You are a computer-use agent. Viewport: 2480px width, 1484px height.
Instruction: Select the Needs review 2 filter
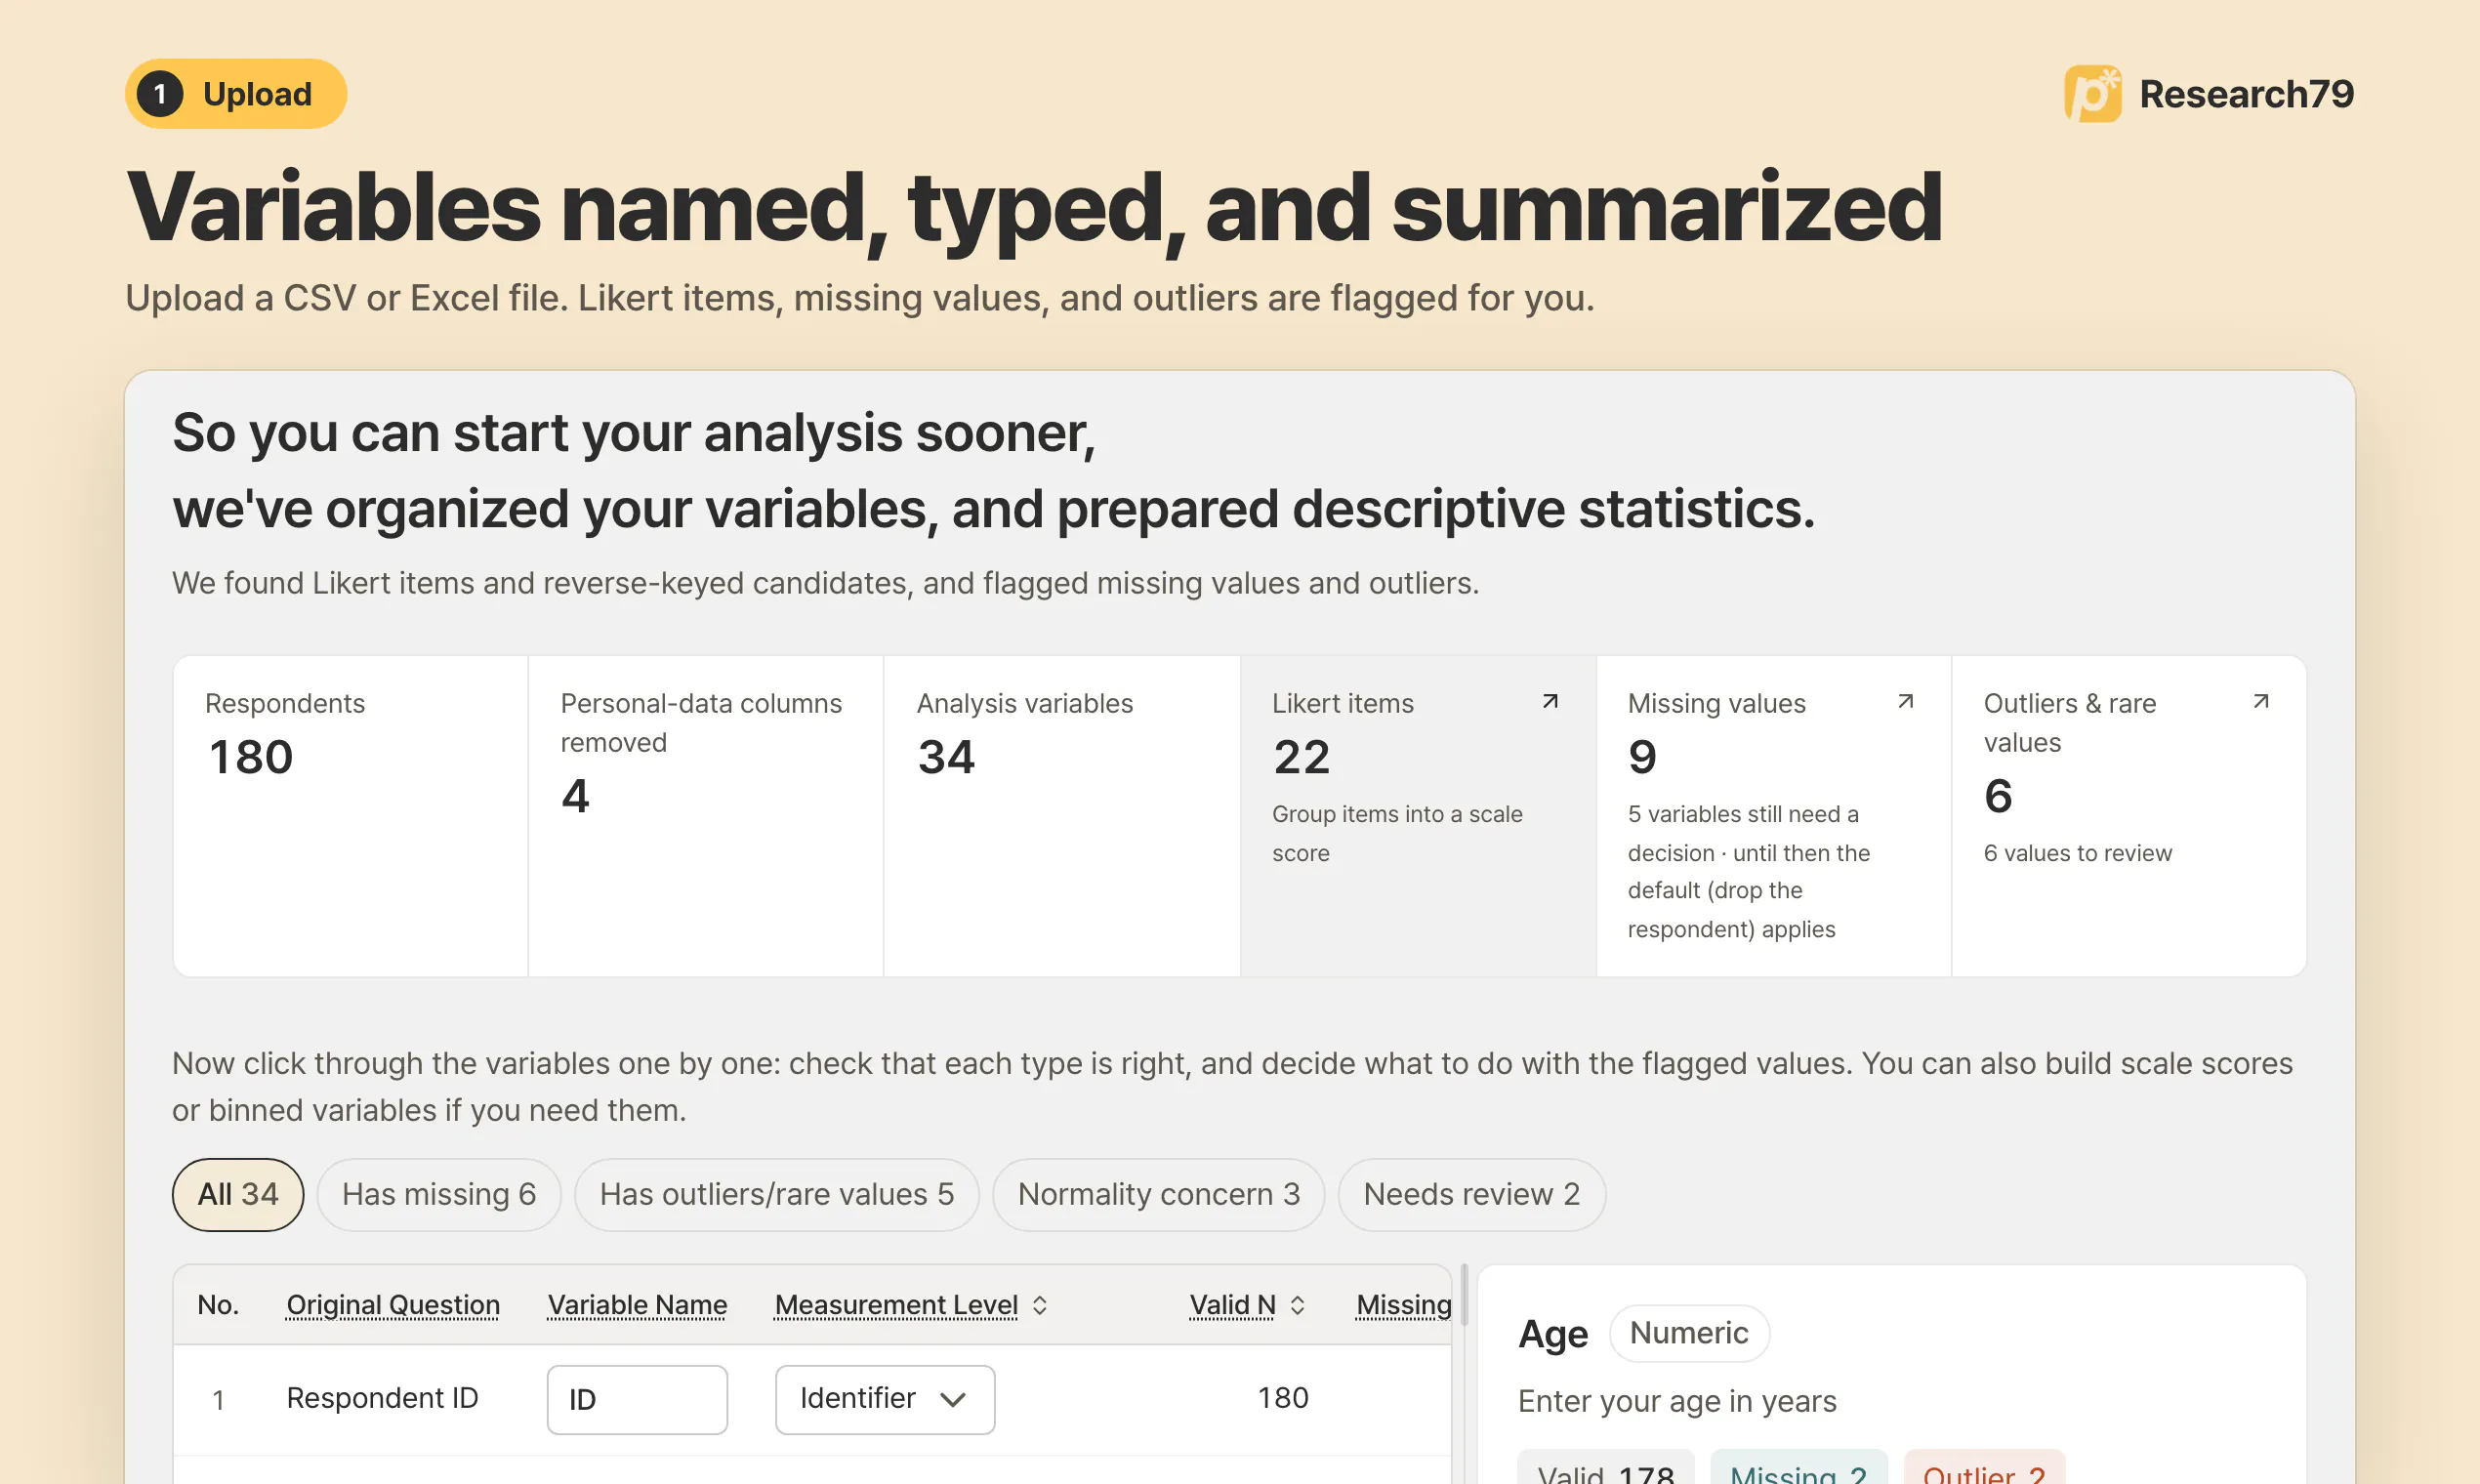[1472, 1194]
